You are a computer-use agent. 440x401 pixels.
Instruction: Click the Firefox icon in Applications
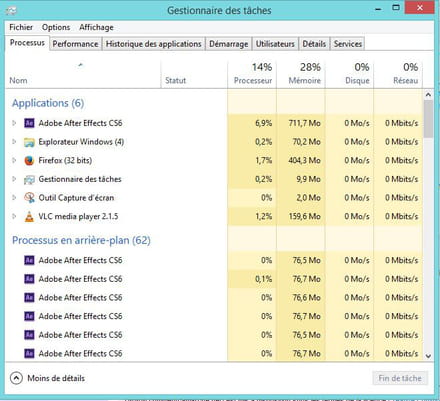tap(29, 161)
